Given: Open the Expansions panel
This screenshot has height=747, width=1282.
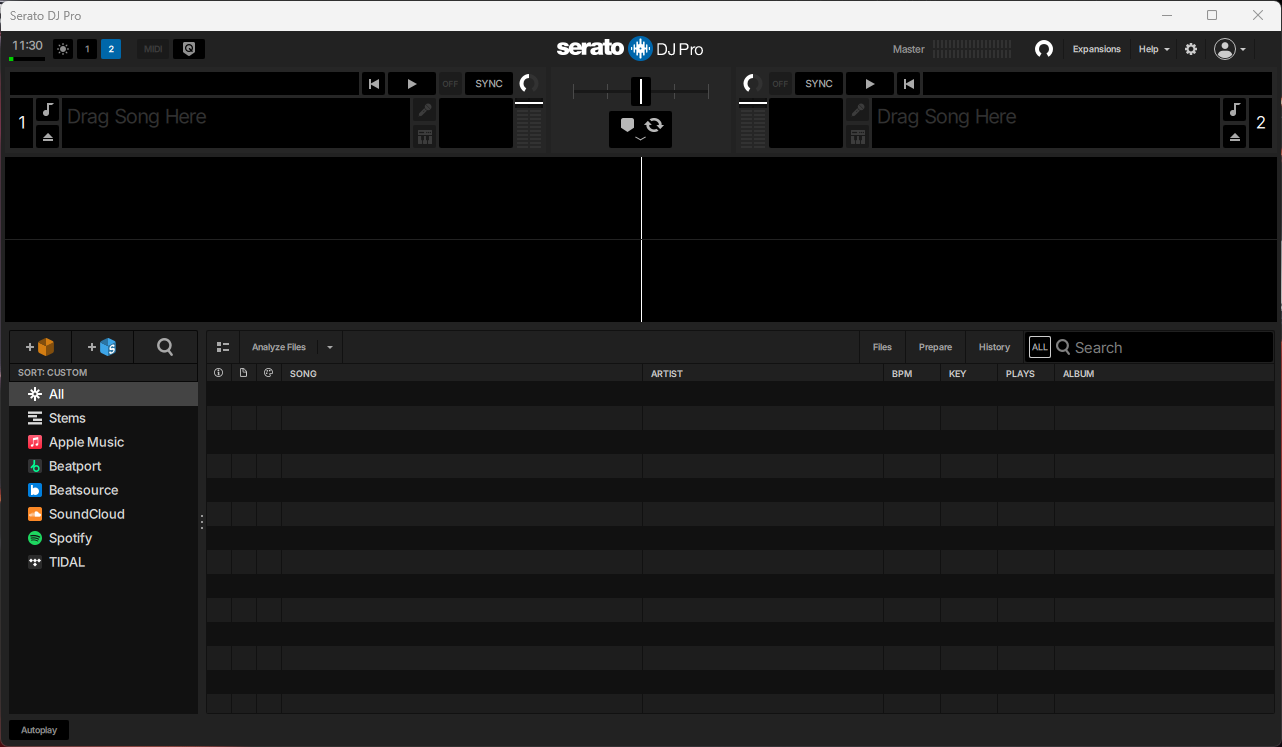Looking at the screenshot, I should point(1097,49).
